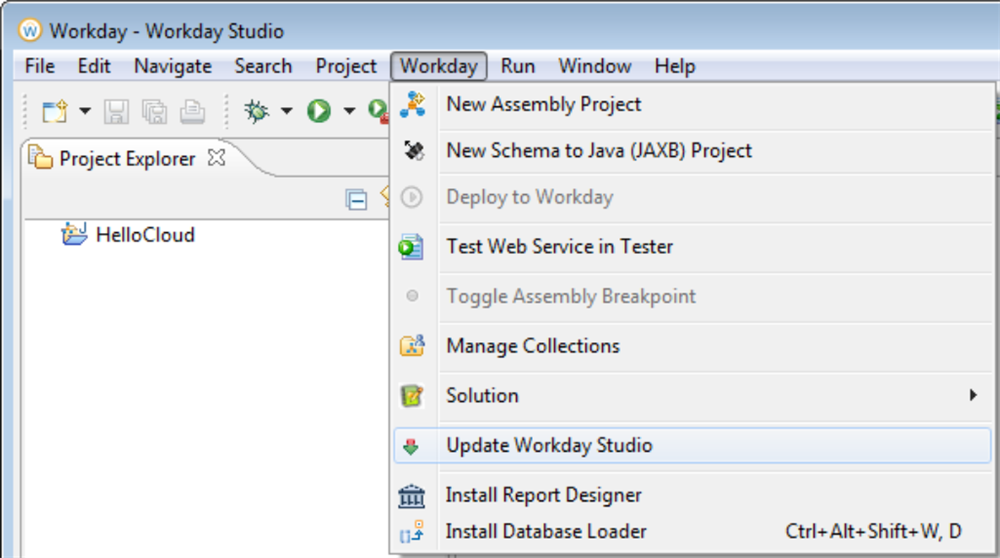Click the New wizard toolbar icon
This screenshot has height=558, width=1000.
[x=55, y=112]
